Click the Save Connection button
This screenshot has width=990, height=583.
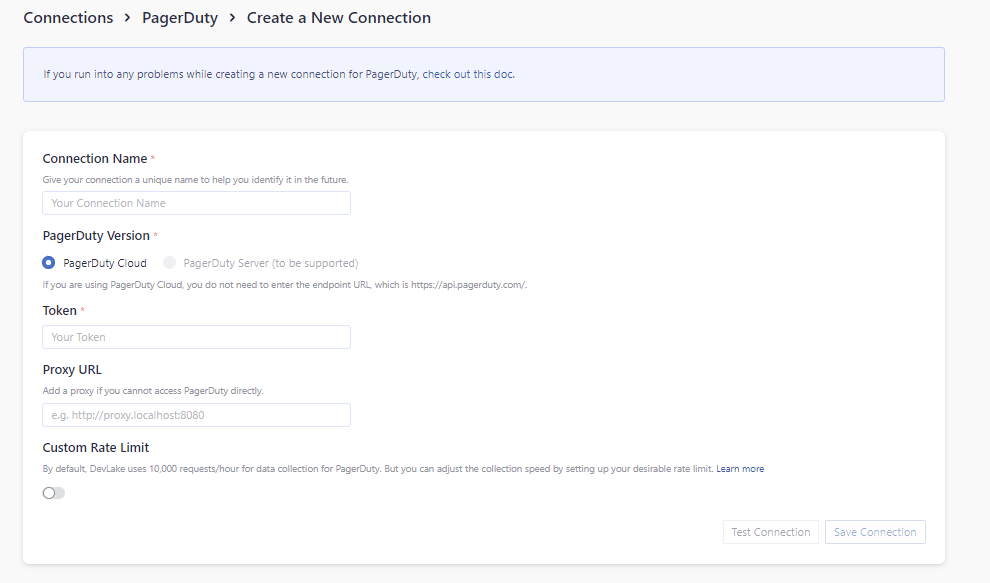(874, 531)
